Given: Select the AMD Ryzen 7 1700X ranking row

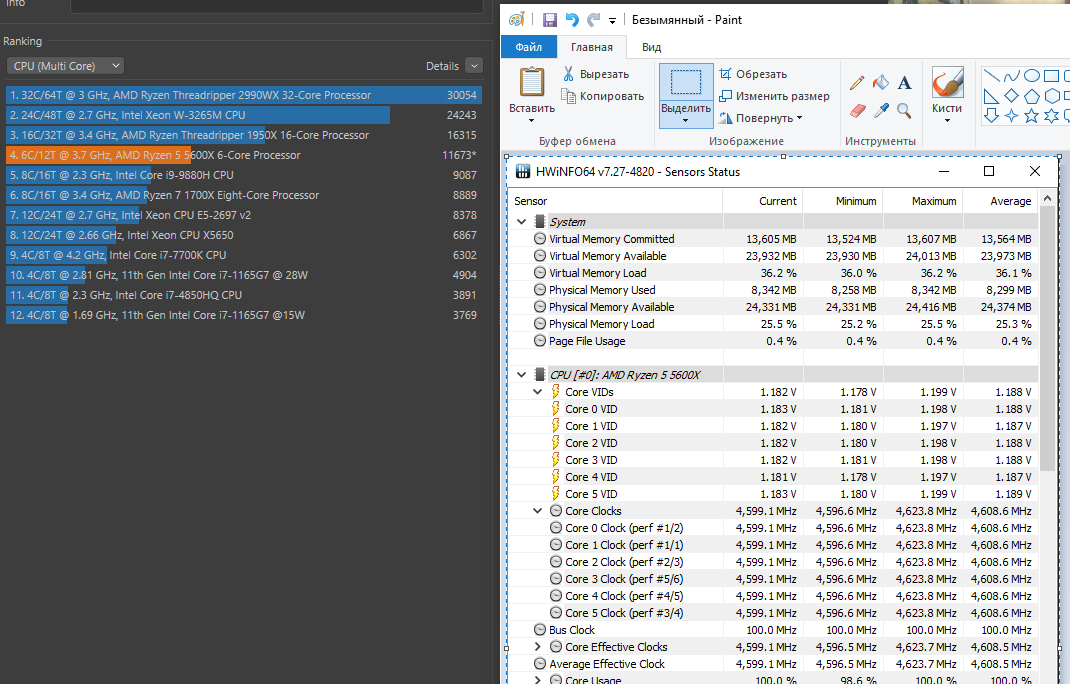Looking at the screenshot, I should tap(244, 195).
